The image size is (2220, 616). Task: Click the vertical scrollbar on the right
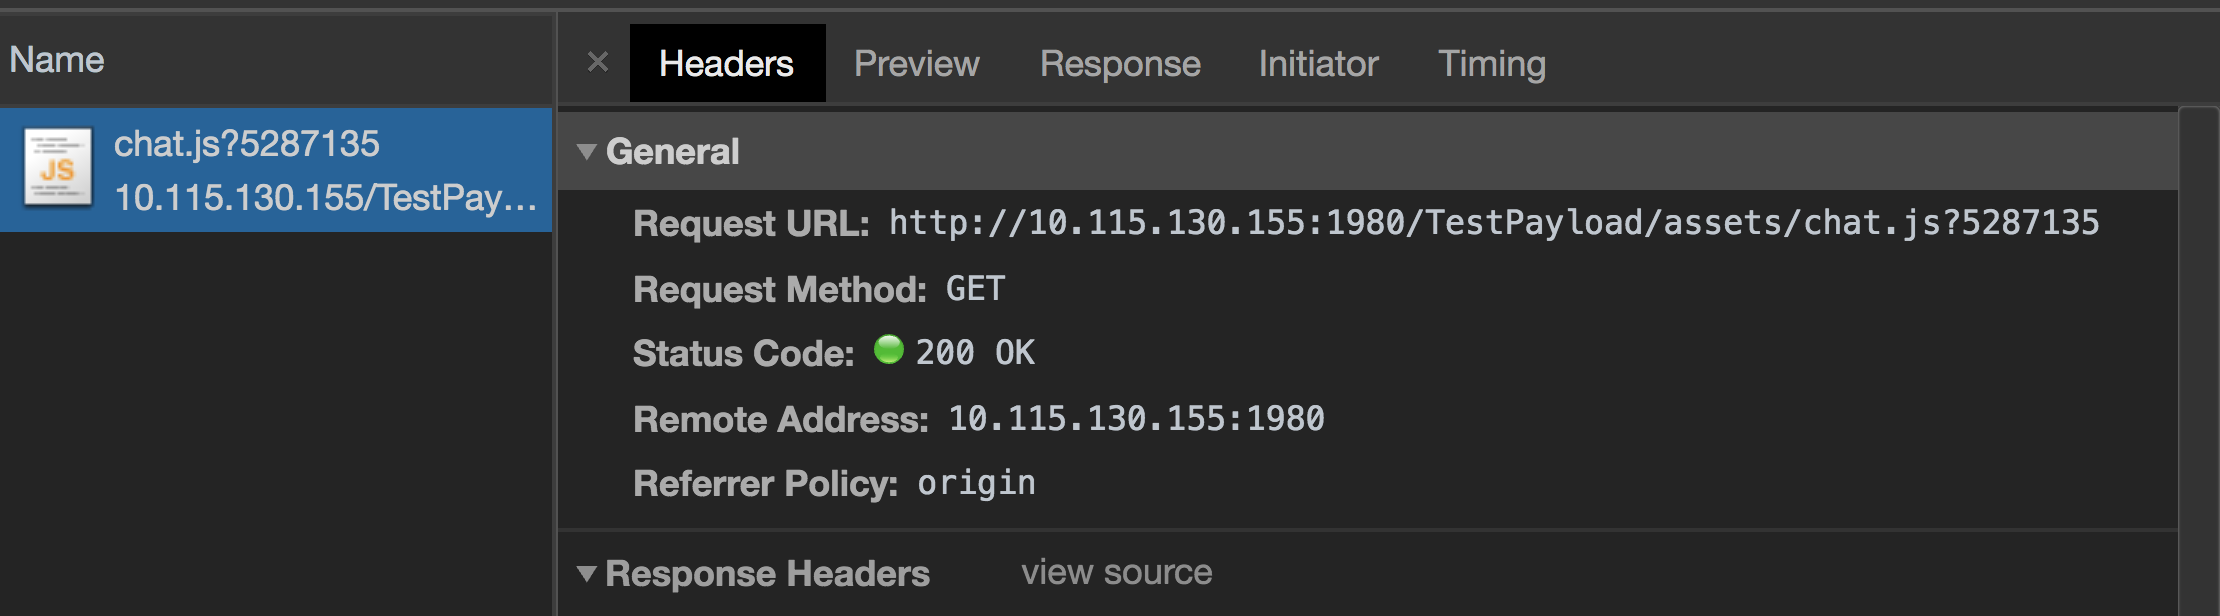coord(2198,360)
